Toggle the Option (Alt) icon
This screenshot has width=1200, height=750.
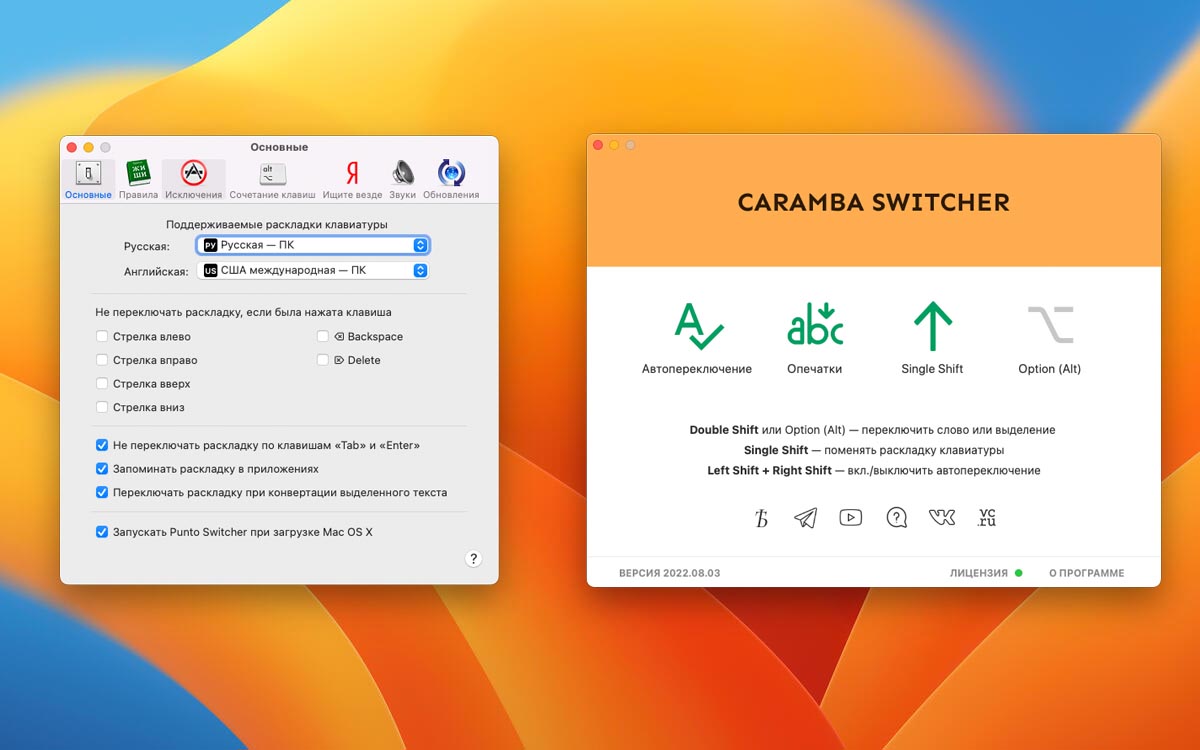point(1050,325)
